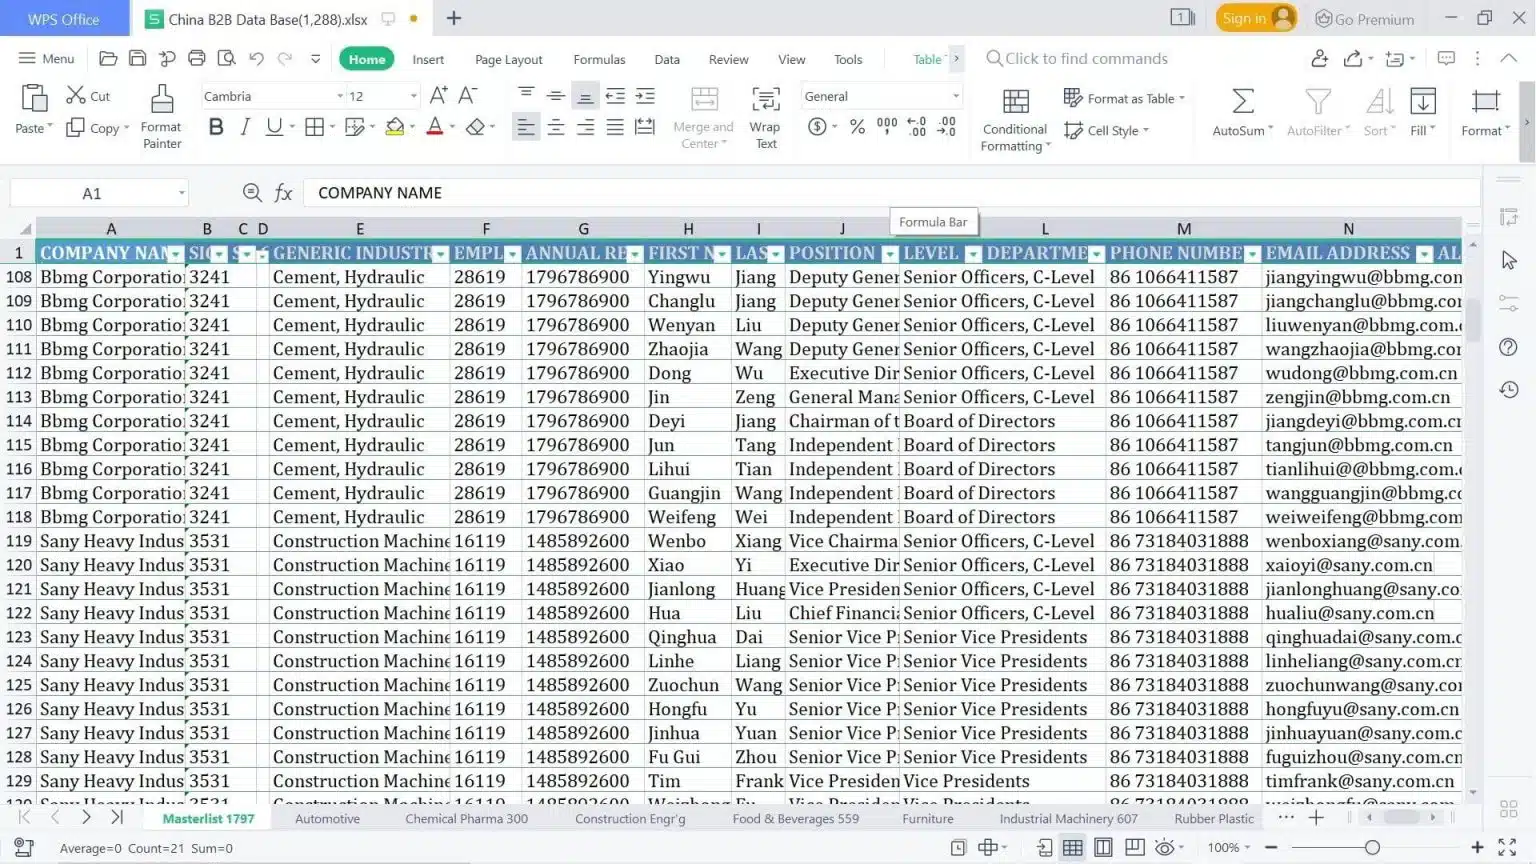The image size is (1536, 864).
Task: Click the Fill down icon
Action: tap(1422, 101)
